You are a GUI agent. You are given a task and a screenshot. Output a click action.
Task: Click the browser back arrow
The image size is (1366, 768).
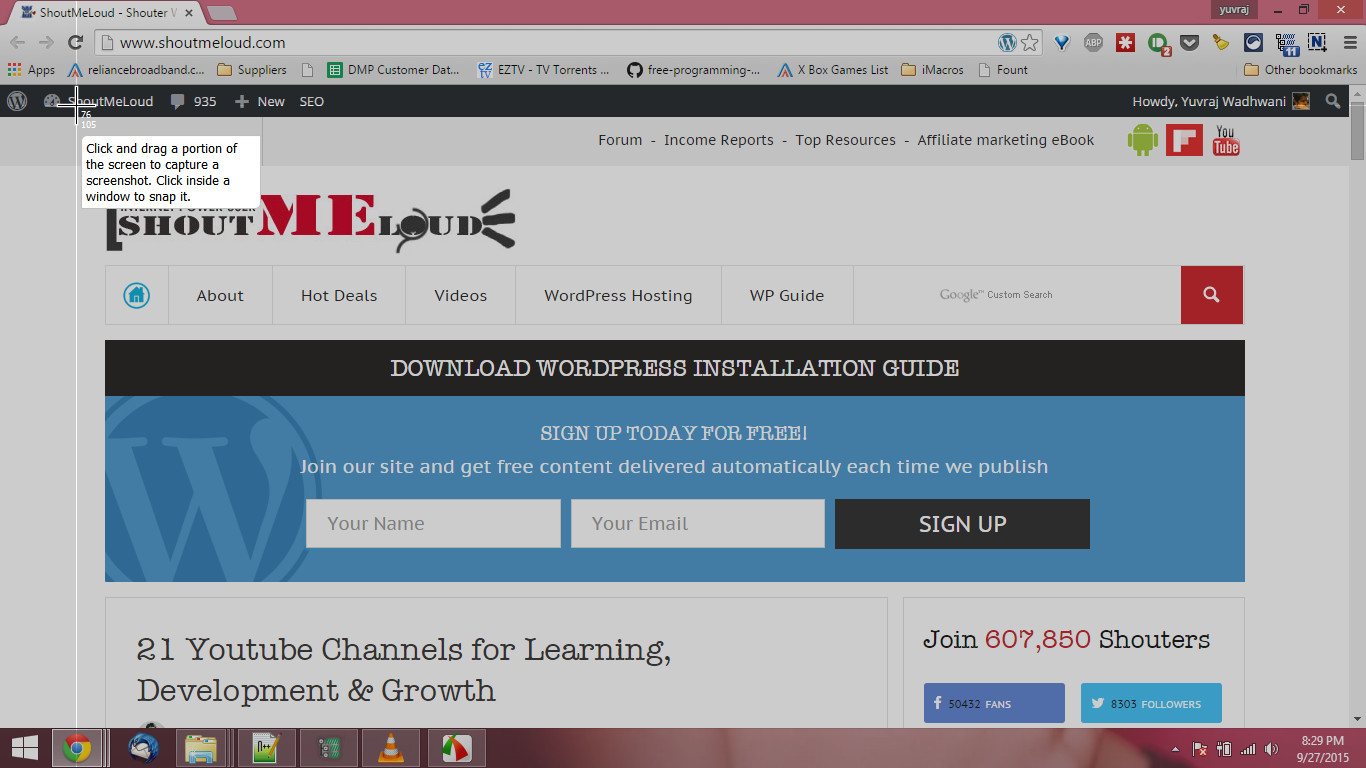pyautogui.click(x=17, y=42)
